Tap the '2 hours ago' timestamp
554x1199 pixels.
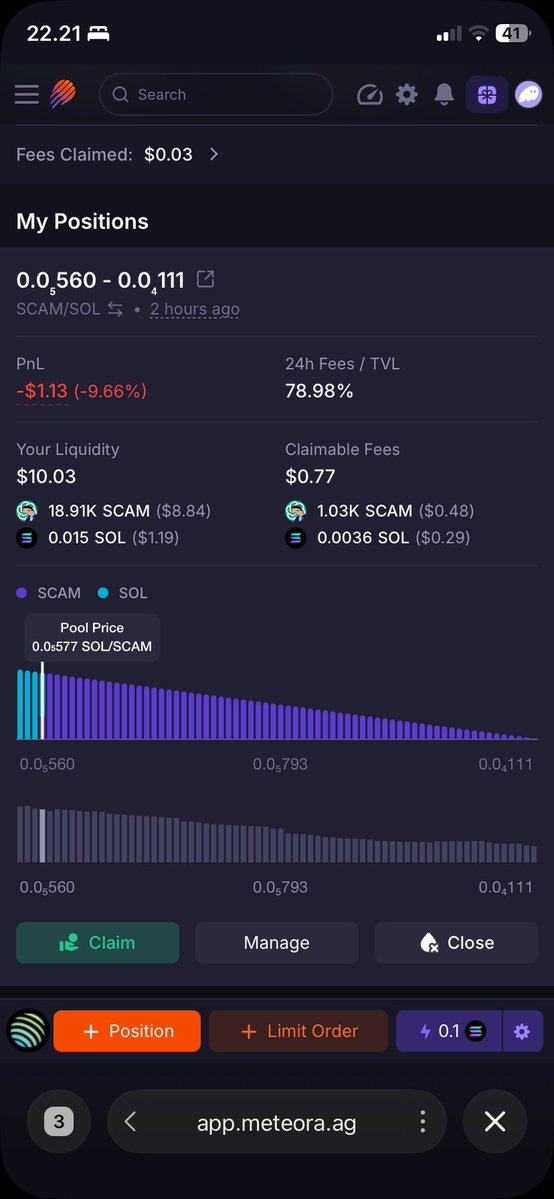pos(194,310)
